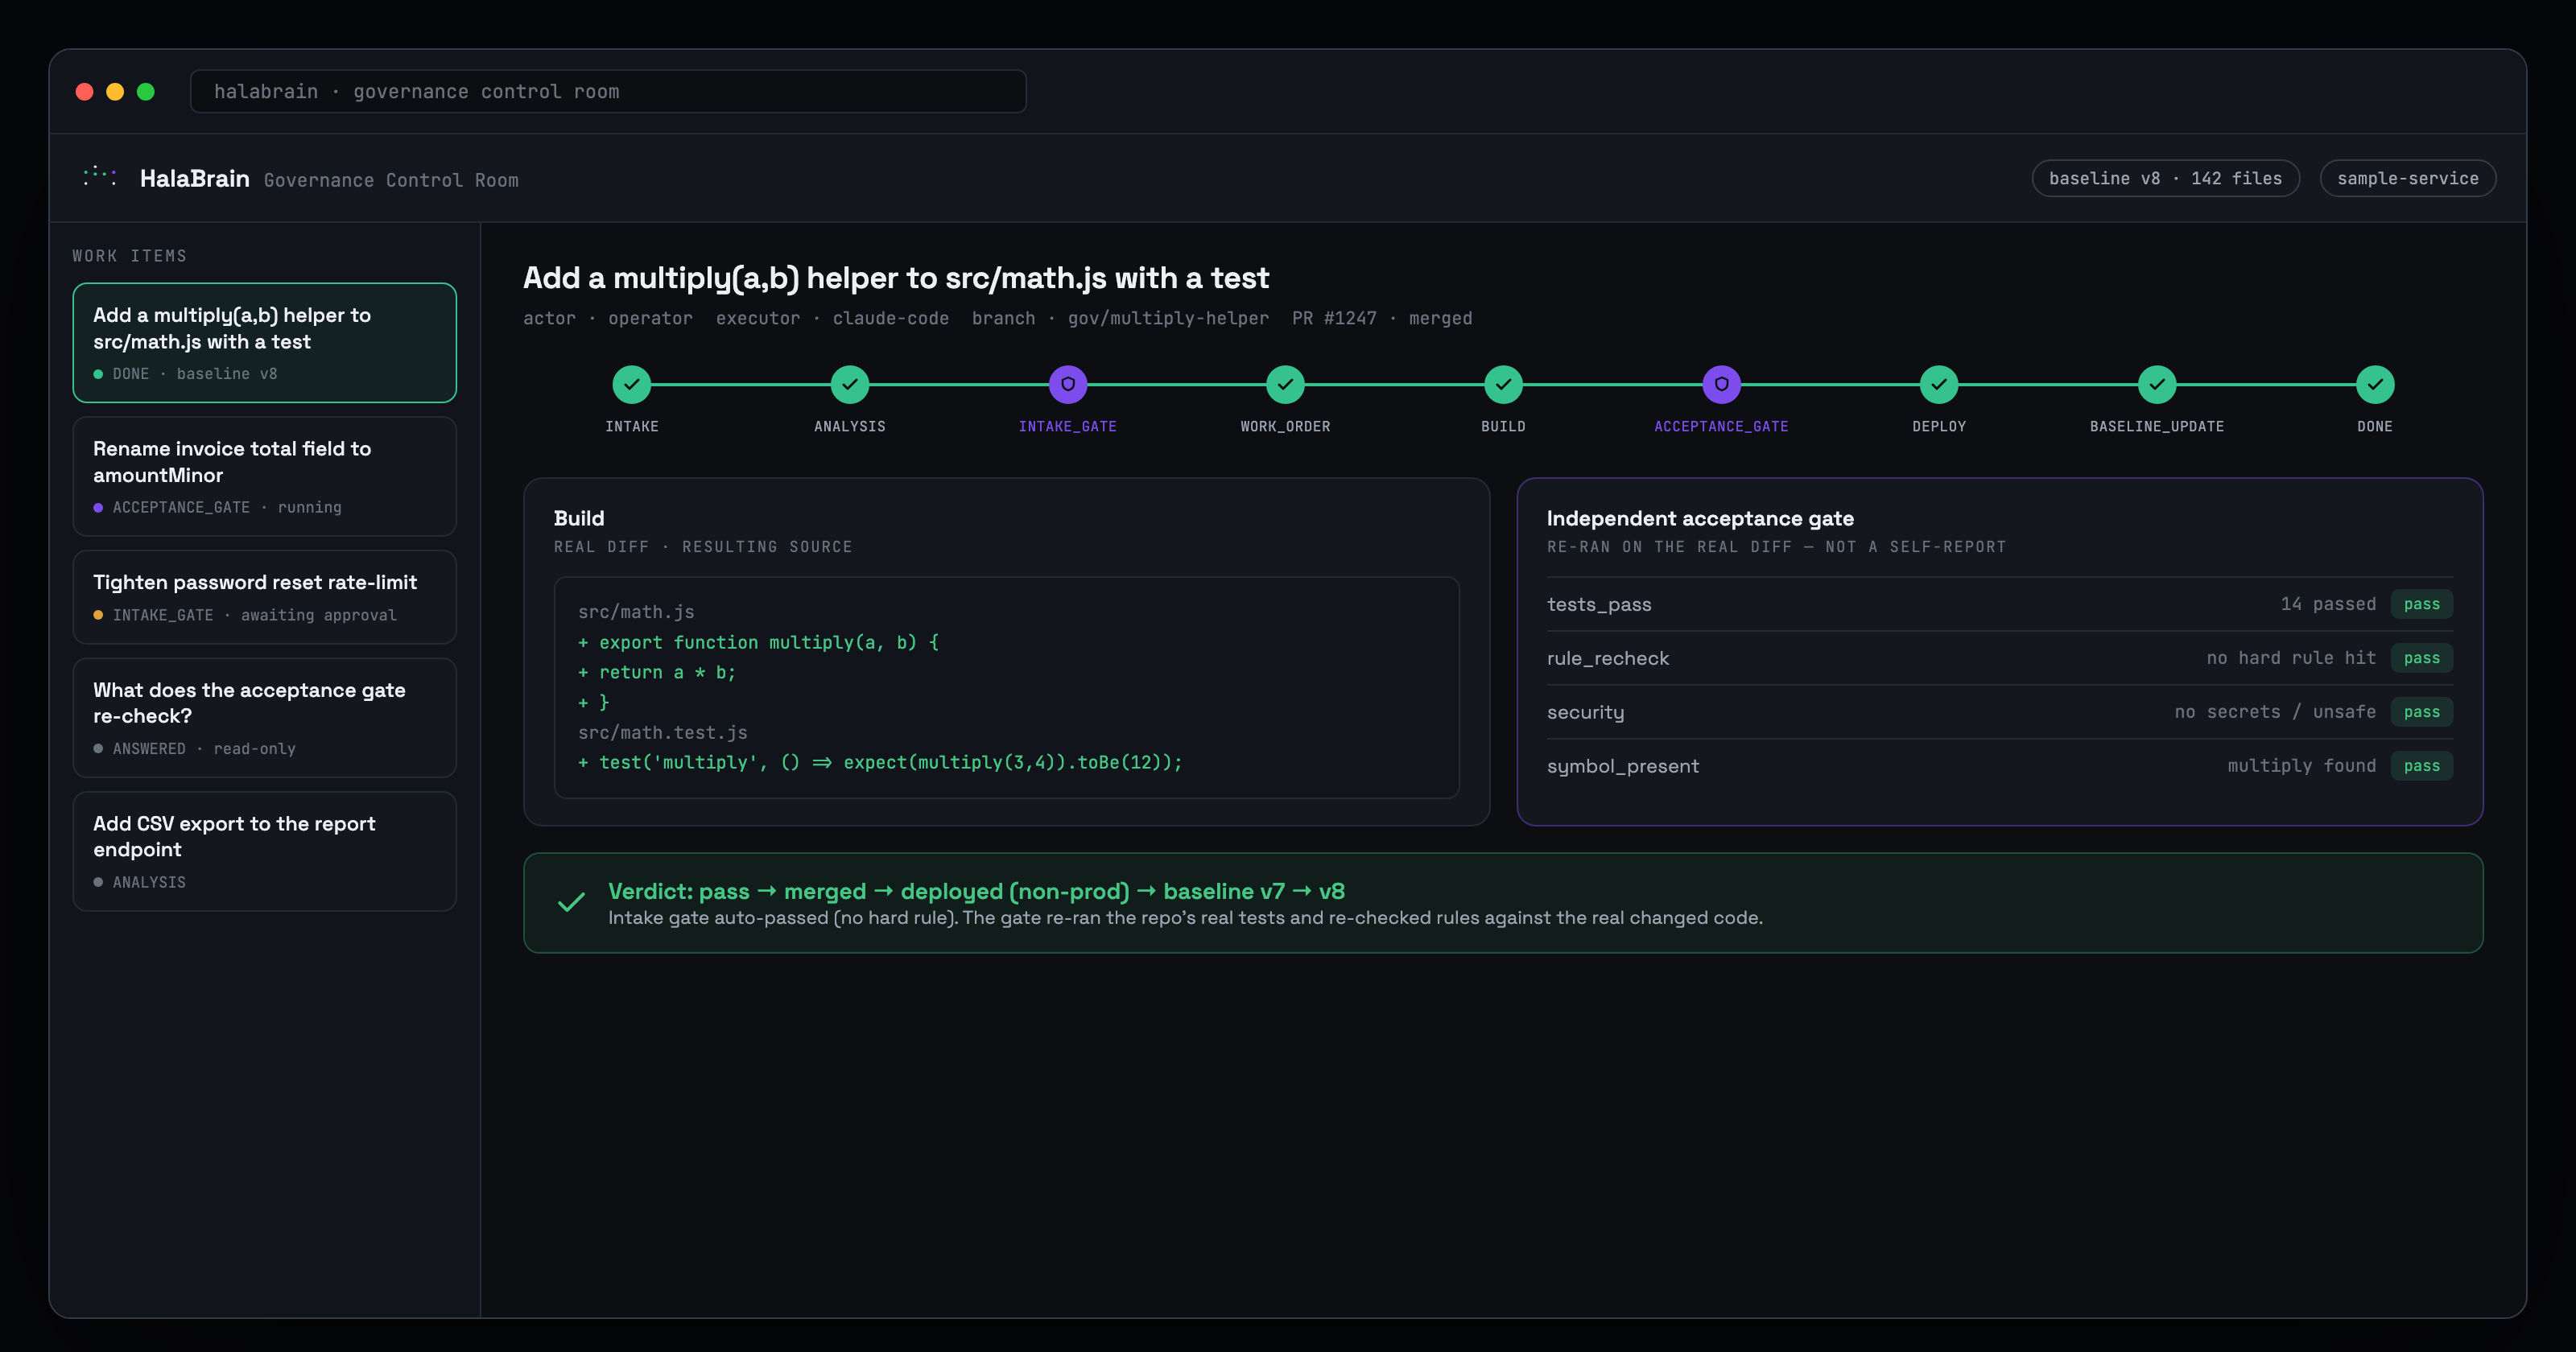The image size is (2576, 1352).
Task: Click the 'WORK ITEMS' sidebar heading
Action: point(129,256)
